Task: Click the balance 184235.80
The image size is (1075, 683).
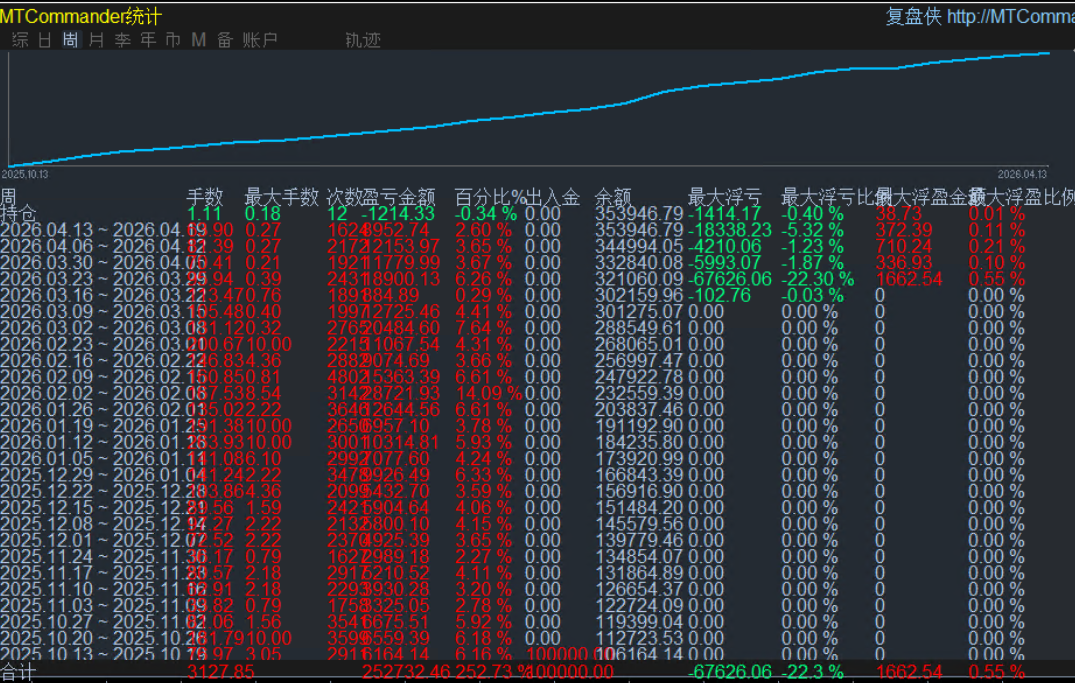Action: pyautogui.click(x=639, y=442)
